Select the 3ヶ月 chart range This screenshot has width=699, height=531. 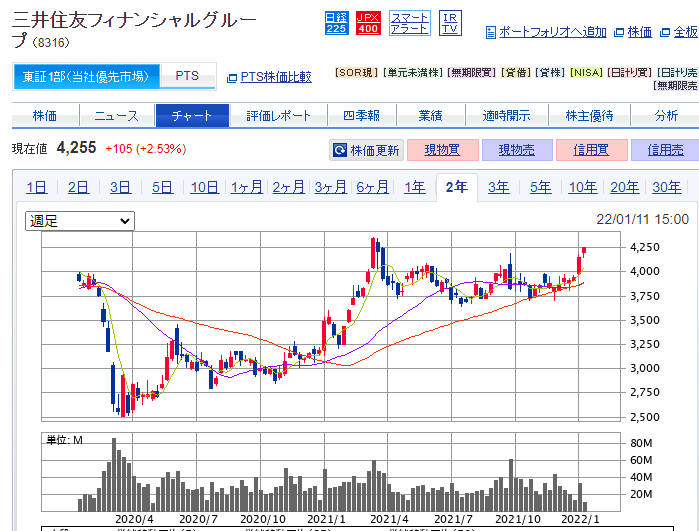330,187
